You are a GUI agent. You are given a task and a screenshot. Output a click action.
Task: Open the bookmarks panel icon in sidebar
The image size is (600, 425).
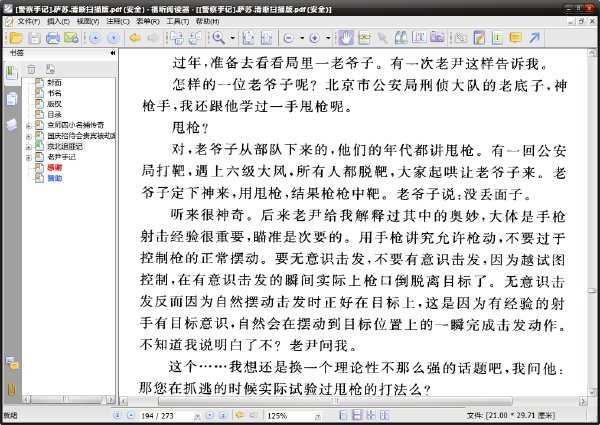coord(12,73)
